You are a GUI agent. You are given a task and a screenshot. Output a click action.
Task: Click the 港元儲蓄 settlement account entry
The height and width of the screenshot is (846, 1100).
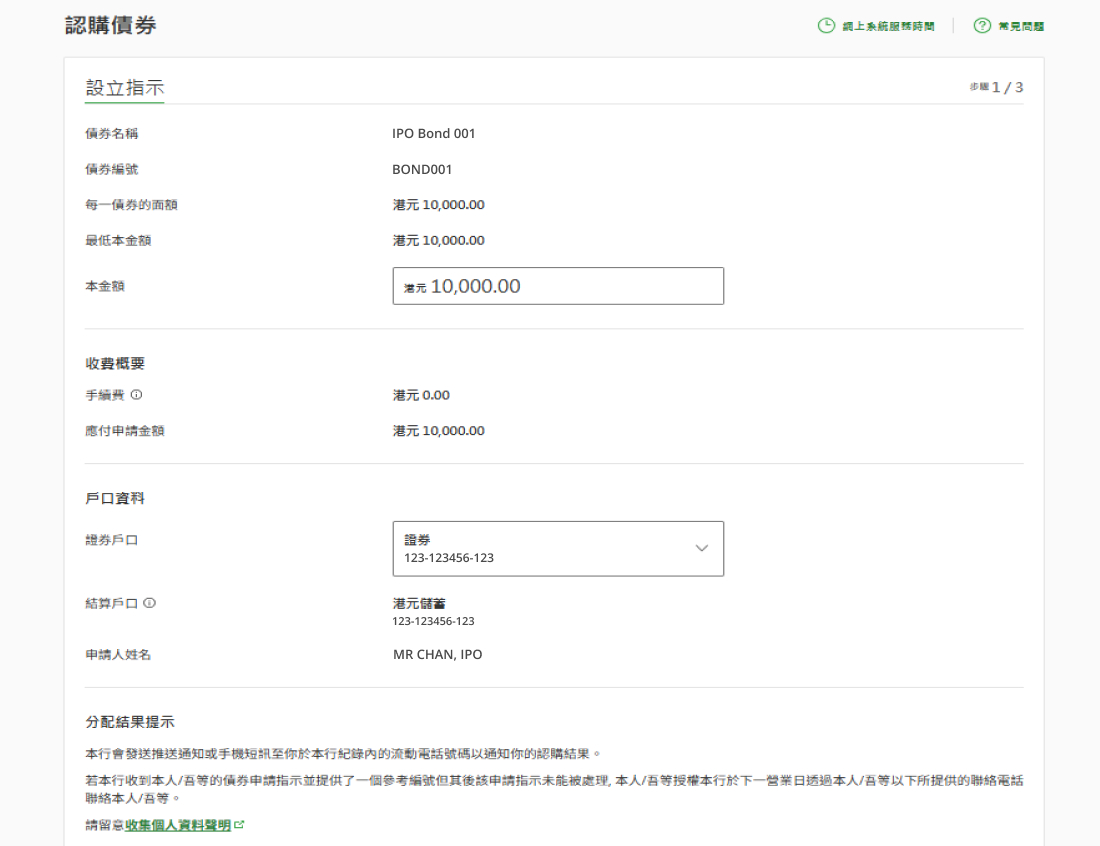tap(419, 603)
